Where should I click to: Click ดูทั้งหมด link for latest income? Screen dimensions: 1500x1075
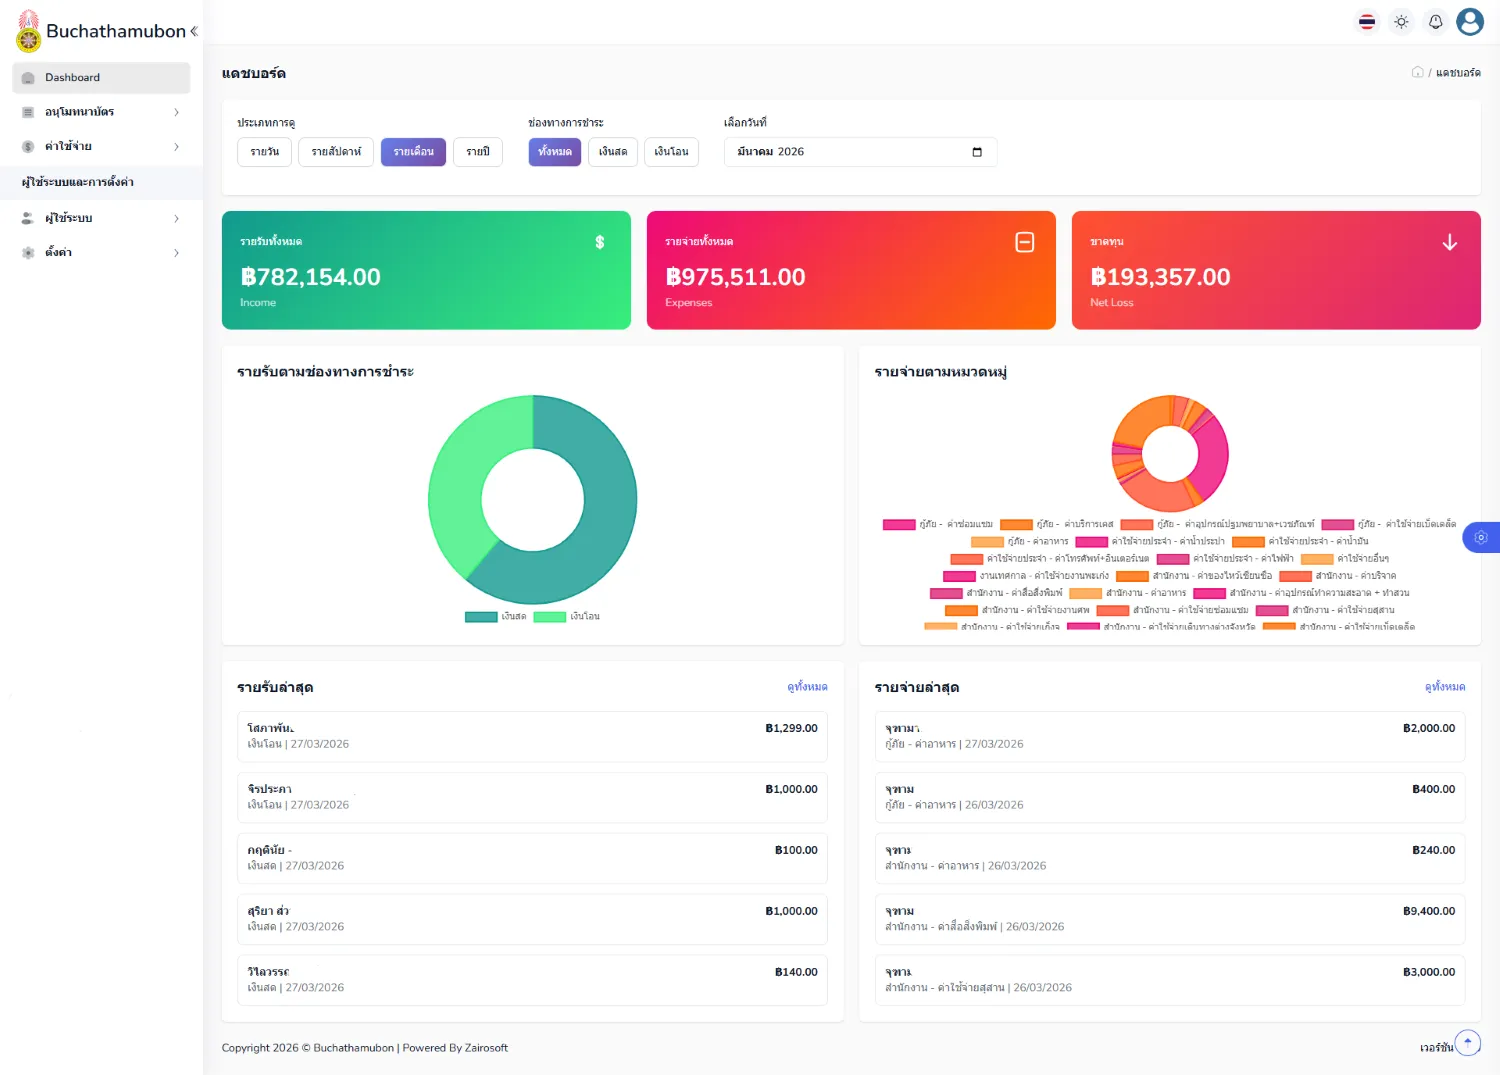tap(807, 687)
